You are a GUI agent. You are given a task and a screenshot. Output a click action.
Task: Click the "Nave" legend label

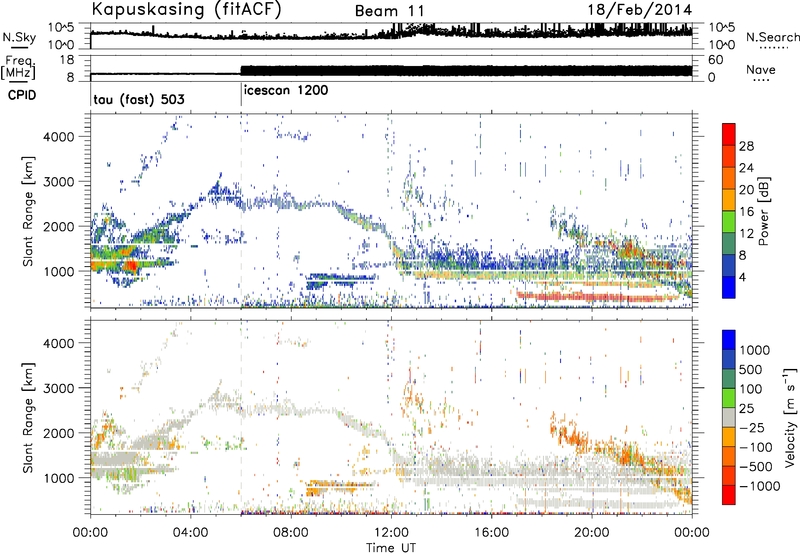click(761, 69)
